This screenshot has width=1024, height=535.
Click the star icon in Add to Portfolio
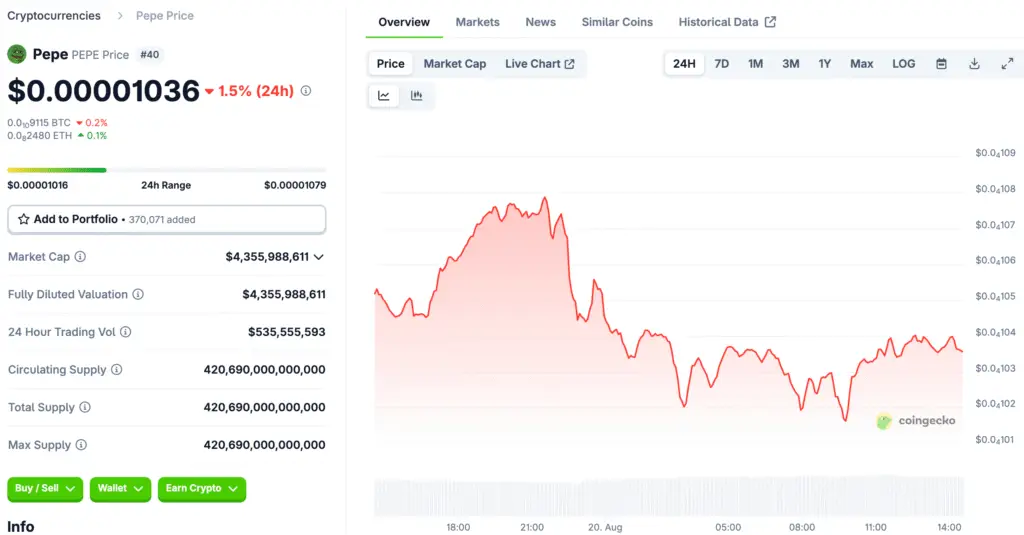pyautogui.click(x=24, y=219)
